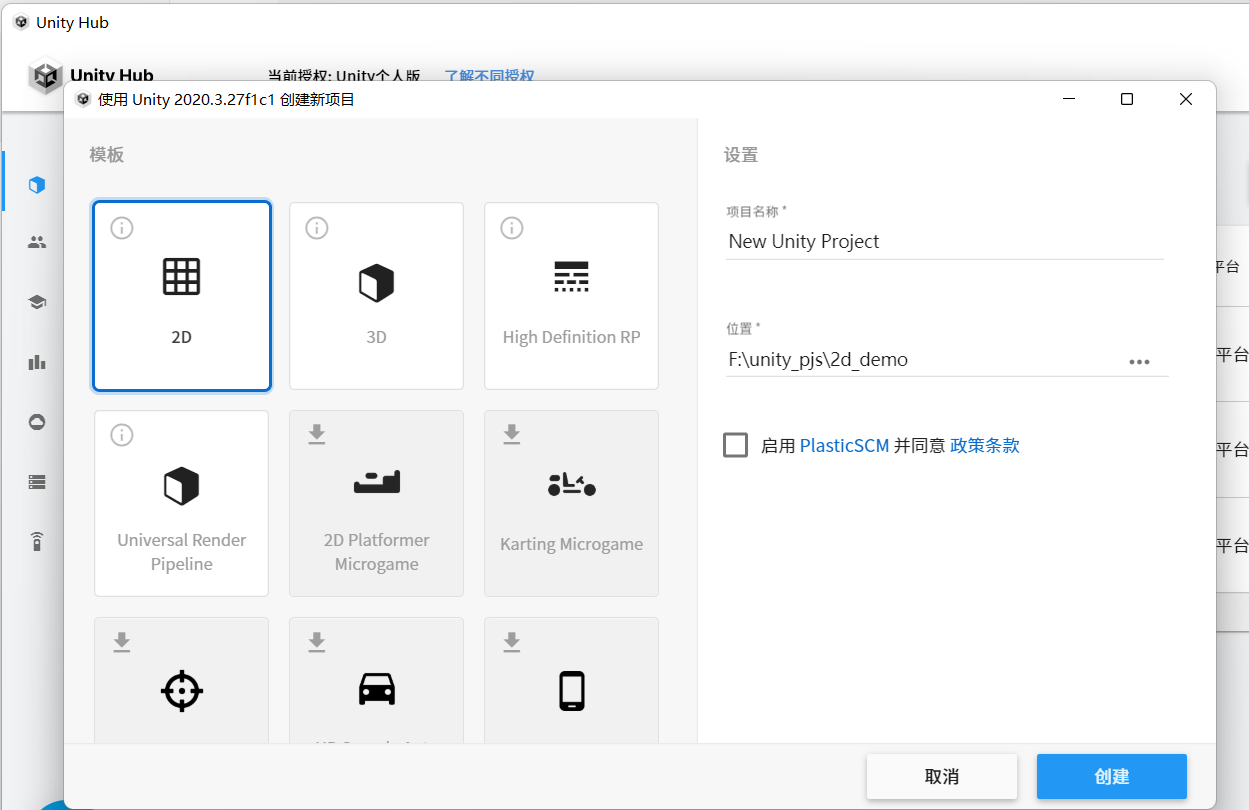The height and width of the screenshot is (810, 1249).
Task: Download the 2D Platformer Microgame template
Action: pos(317,434)
